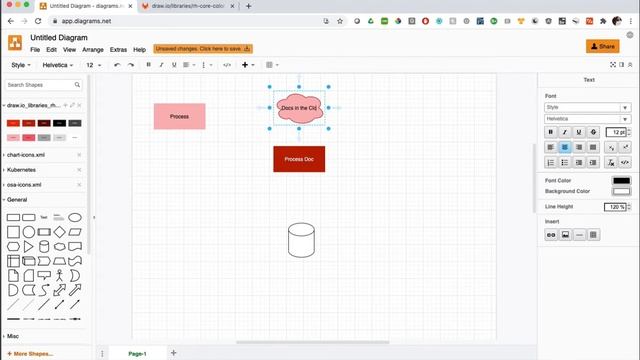Open the Font Color swatch
640x360 pixels.
621,180
